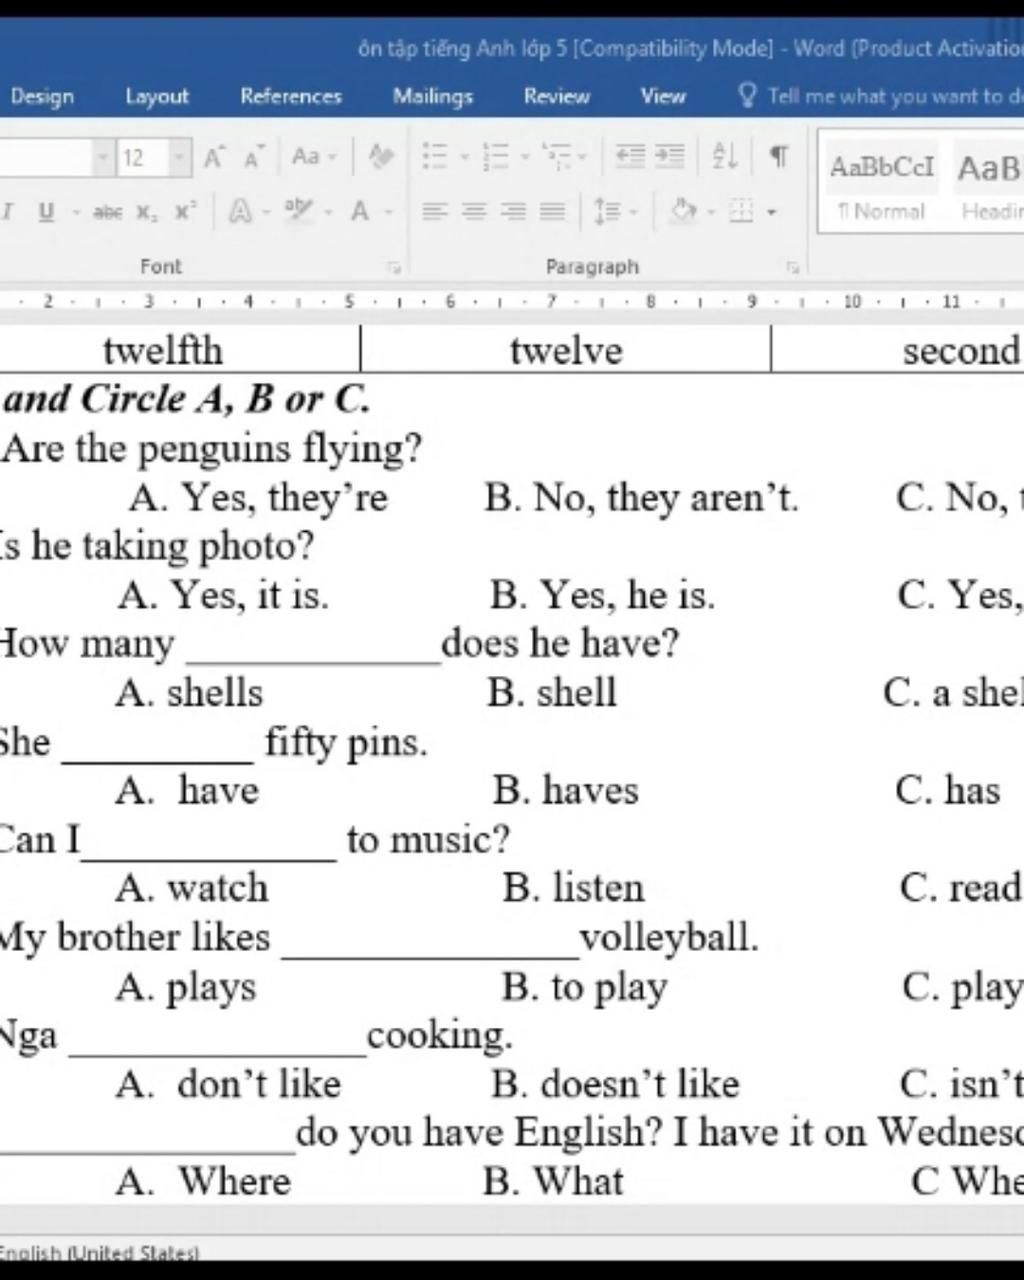Click the Grow Font icon
This screenshot has width=1024, height=1280.
click(214, 157)
